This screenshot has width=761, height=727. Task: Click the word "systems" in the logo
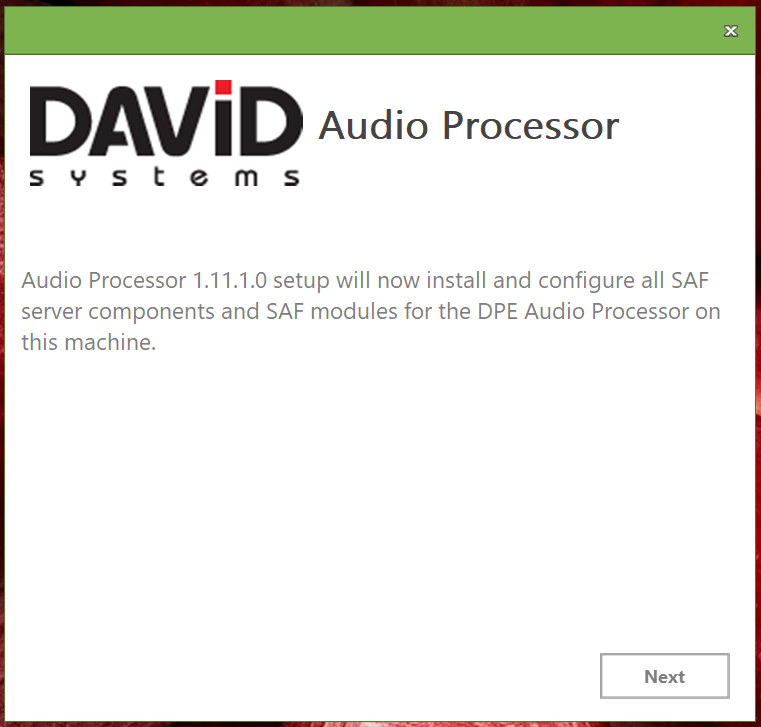pos(165,178)
